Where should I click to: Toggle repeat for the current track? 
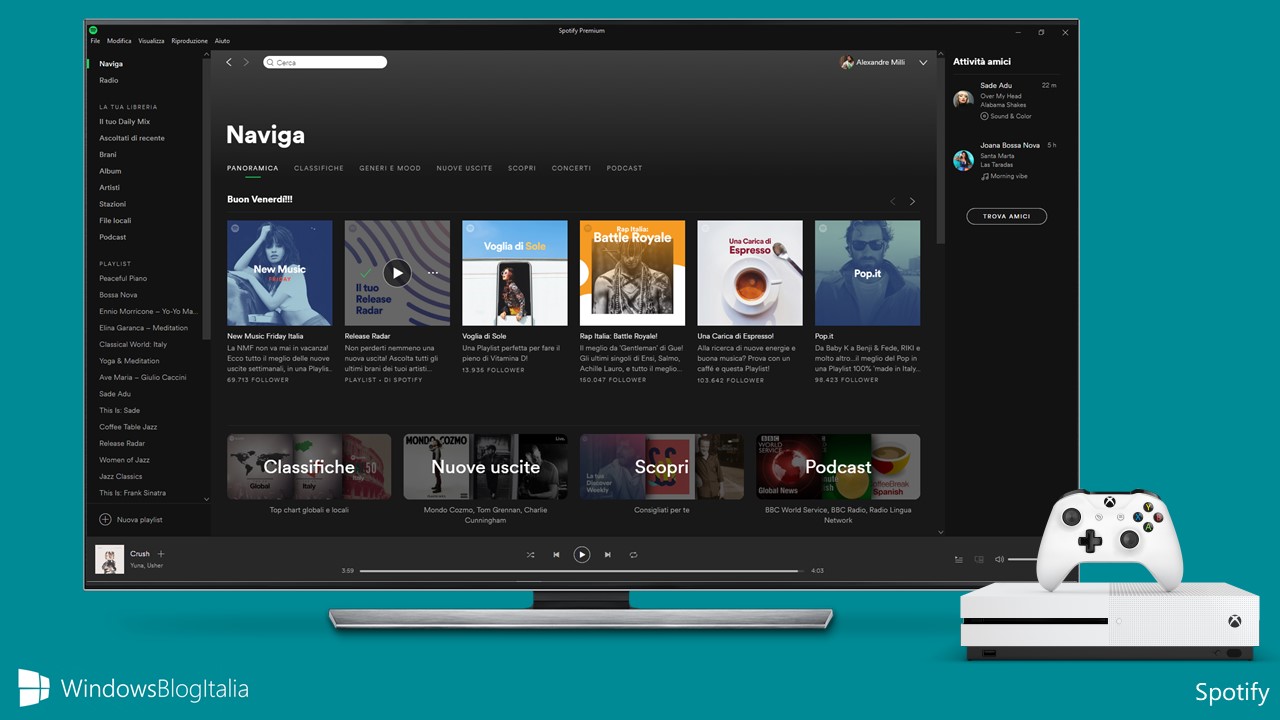(x=634, y=554)
